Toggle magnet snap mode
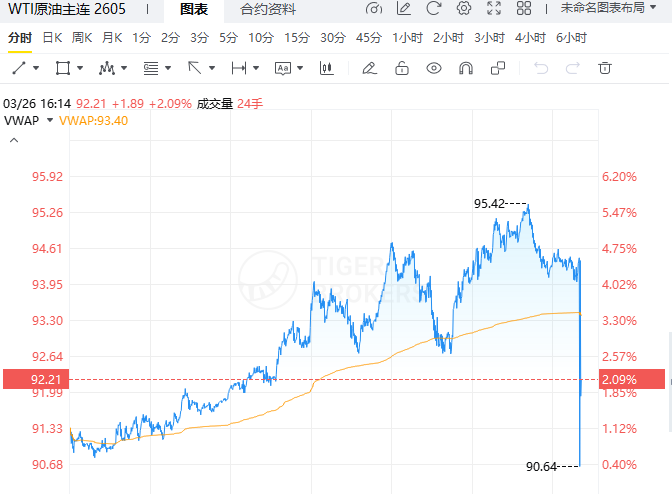 click(465, 69)
